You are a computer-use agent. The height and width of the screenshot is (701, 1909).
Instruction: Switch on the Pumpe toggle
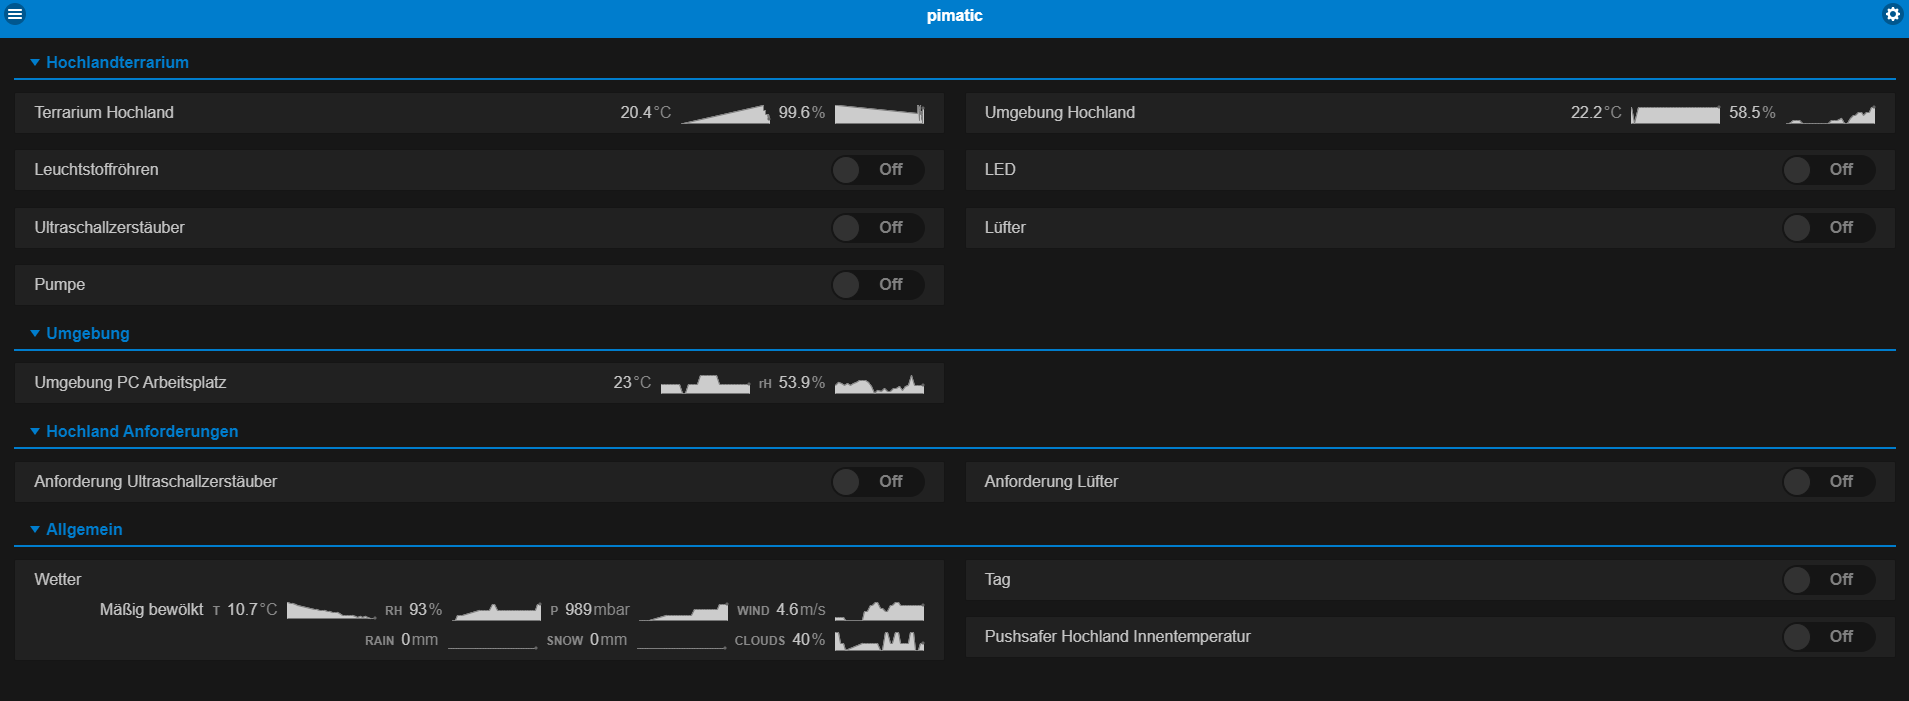[x=878, y=285]
